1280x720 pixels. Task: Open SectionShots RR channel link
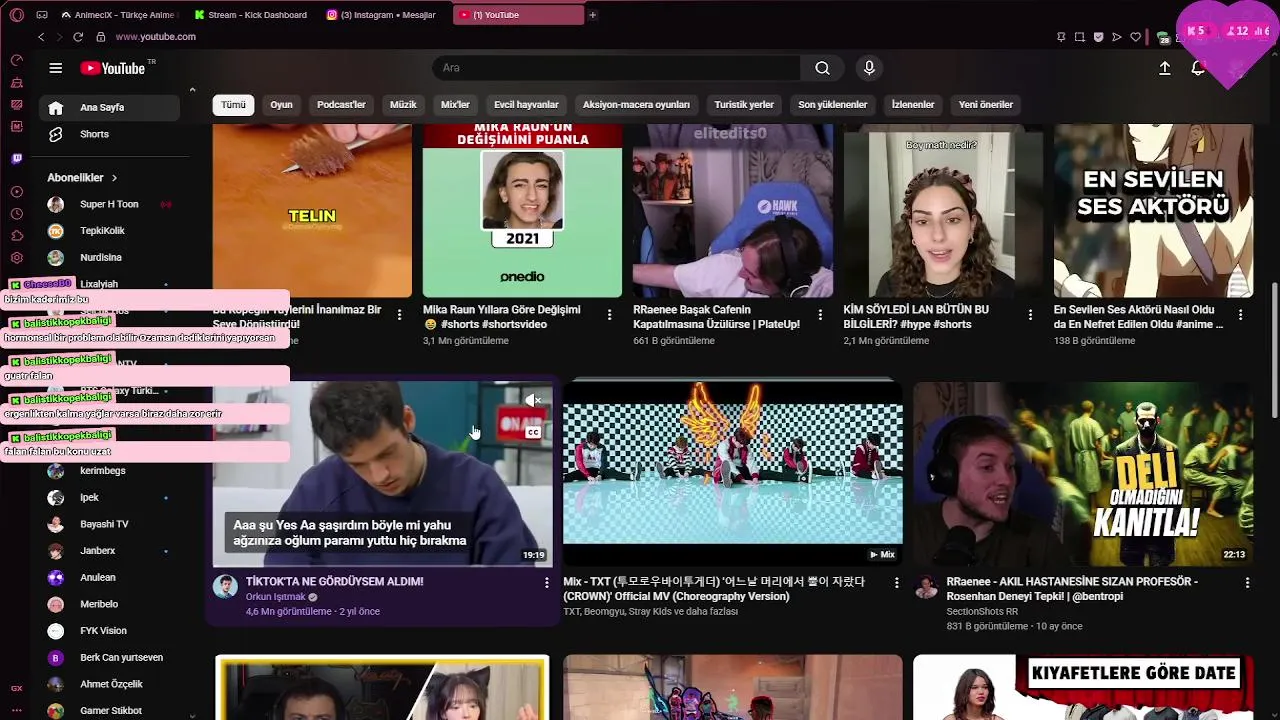(982, 611)
